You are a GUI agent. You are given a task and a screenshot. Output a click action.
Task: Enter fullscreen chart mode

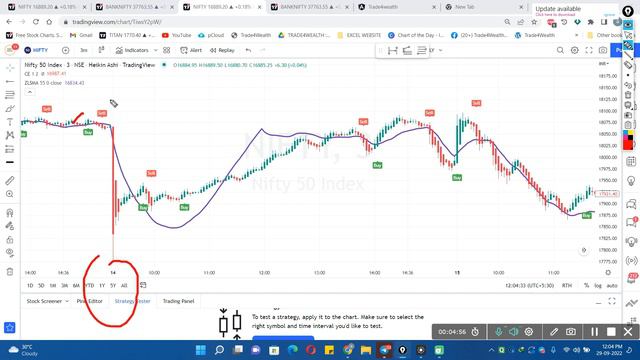(x=589, y=50)
